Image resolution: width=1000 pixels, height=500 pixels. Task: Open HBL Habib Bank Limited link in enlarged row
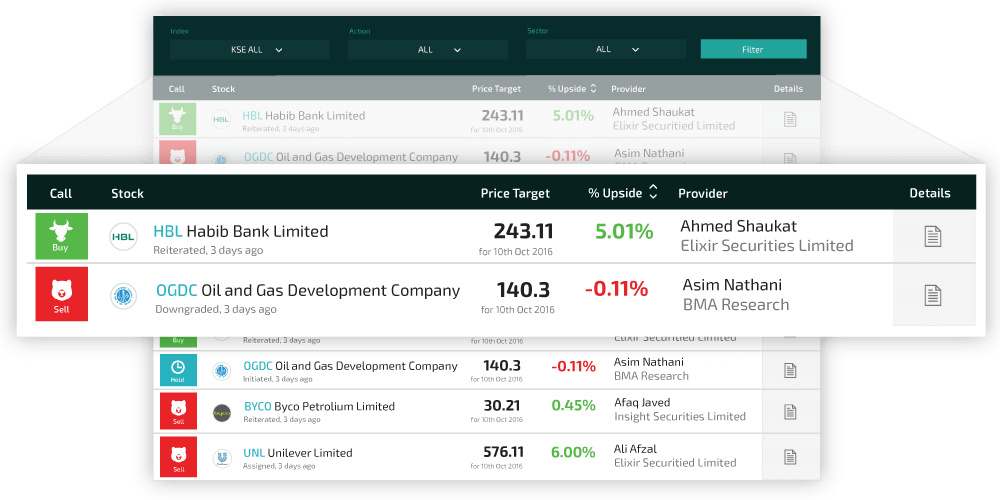click(241, 230)
